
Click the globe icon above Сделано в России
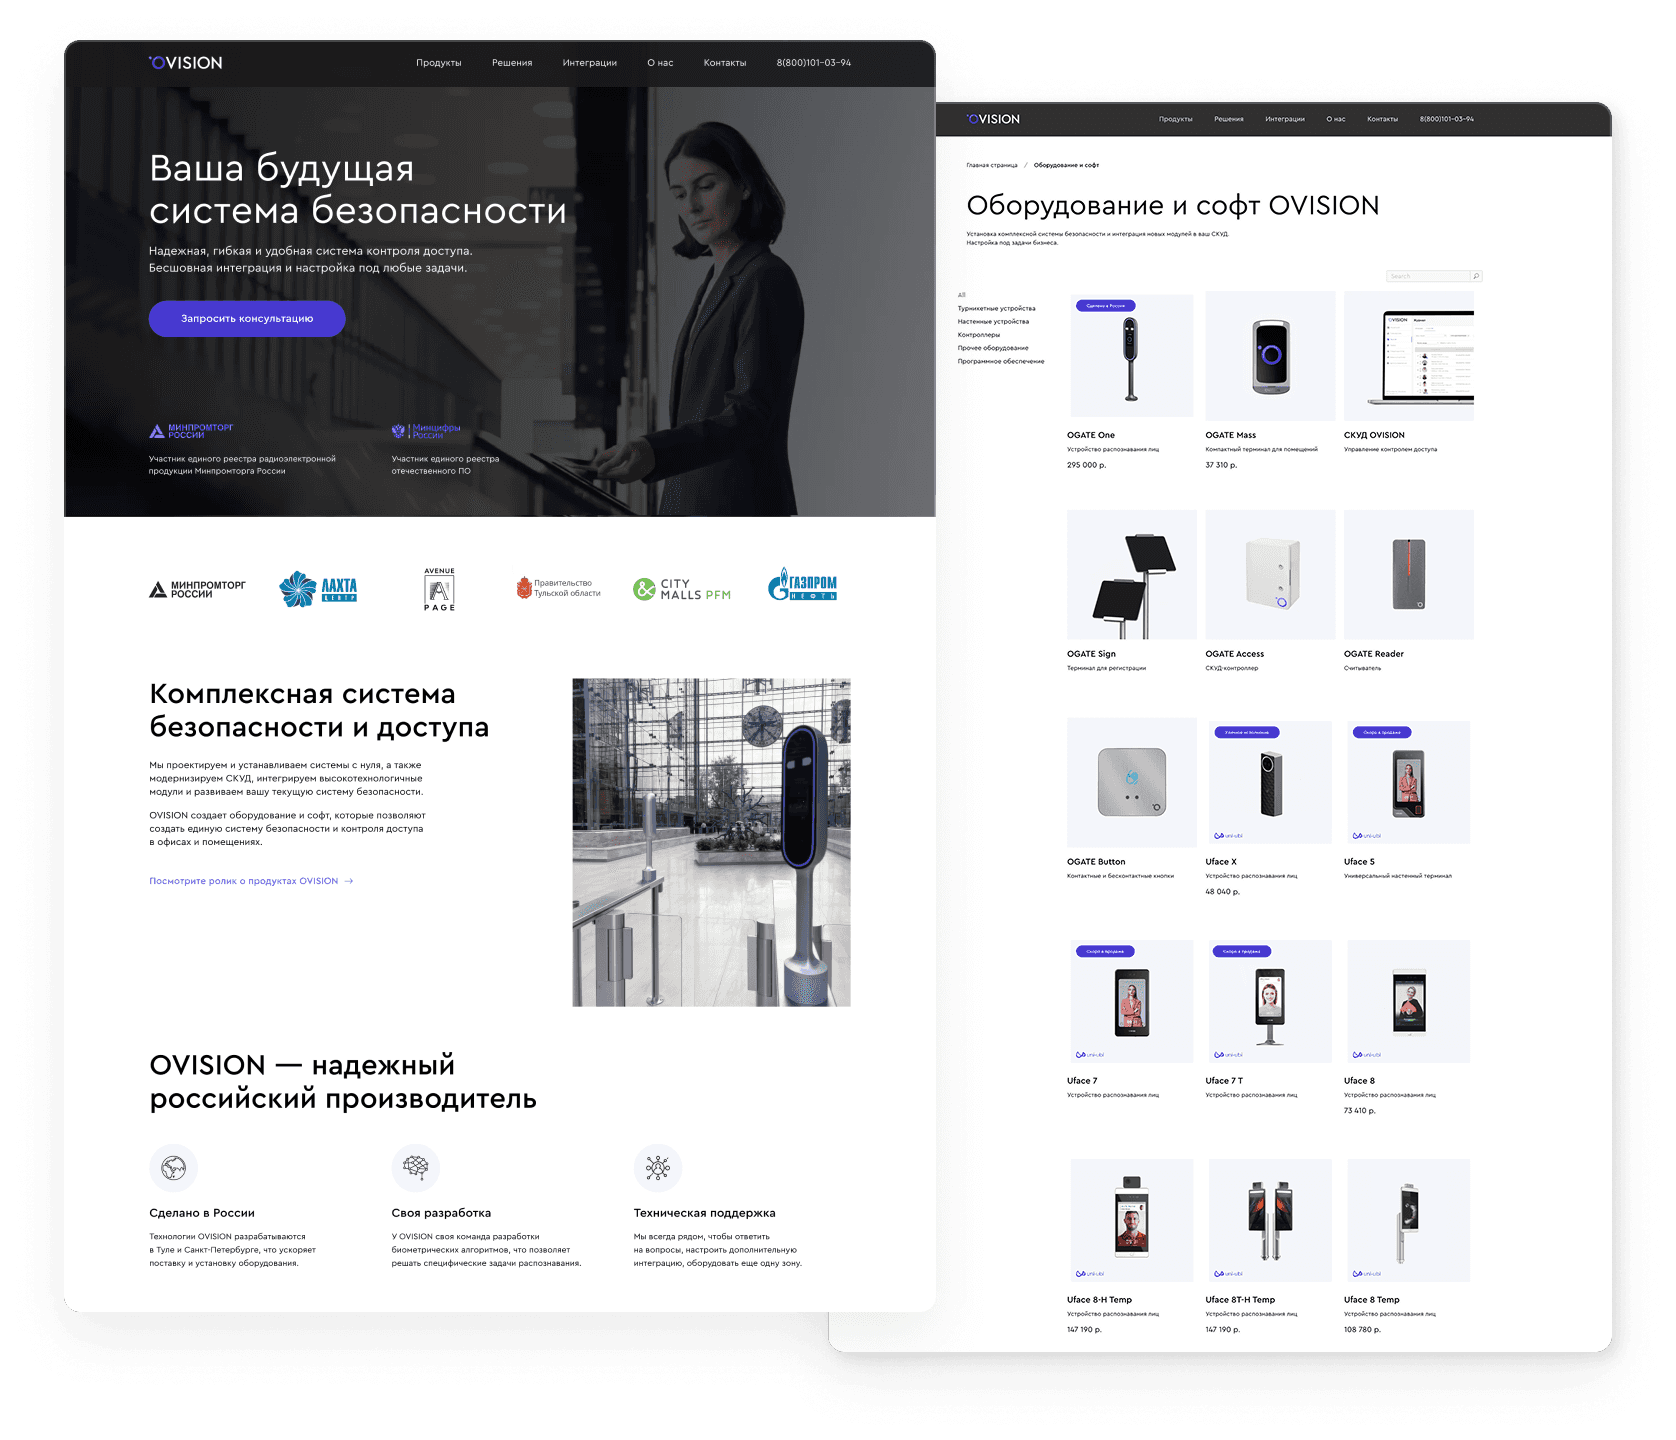173,1168
